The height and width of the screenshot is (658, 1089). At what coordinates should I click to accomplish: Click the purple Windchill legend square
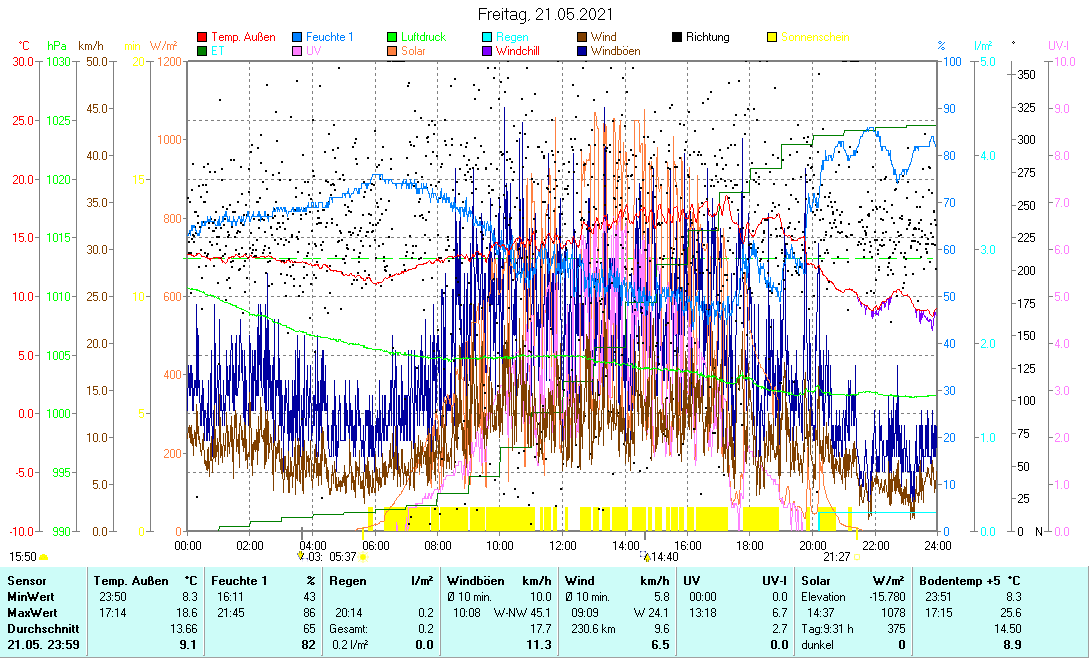tap(488, 50)
